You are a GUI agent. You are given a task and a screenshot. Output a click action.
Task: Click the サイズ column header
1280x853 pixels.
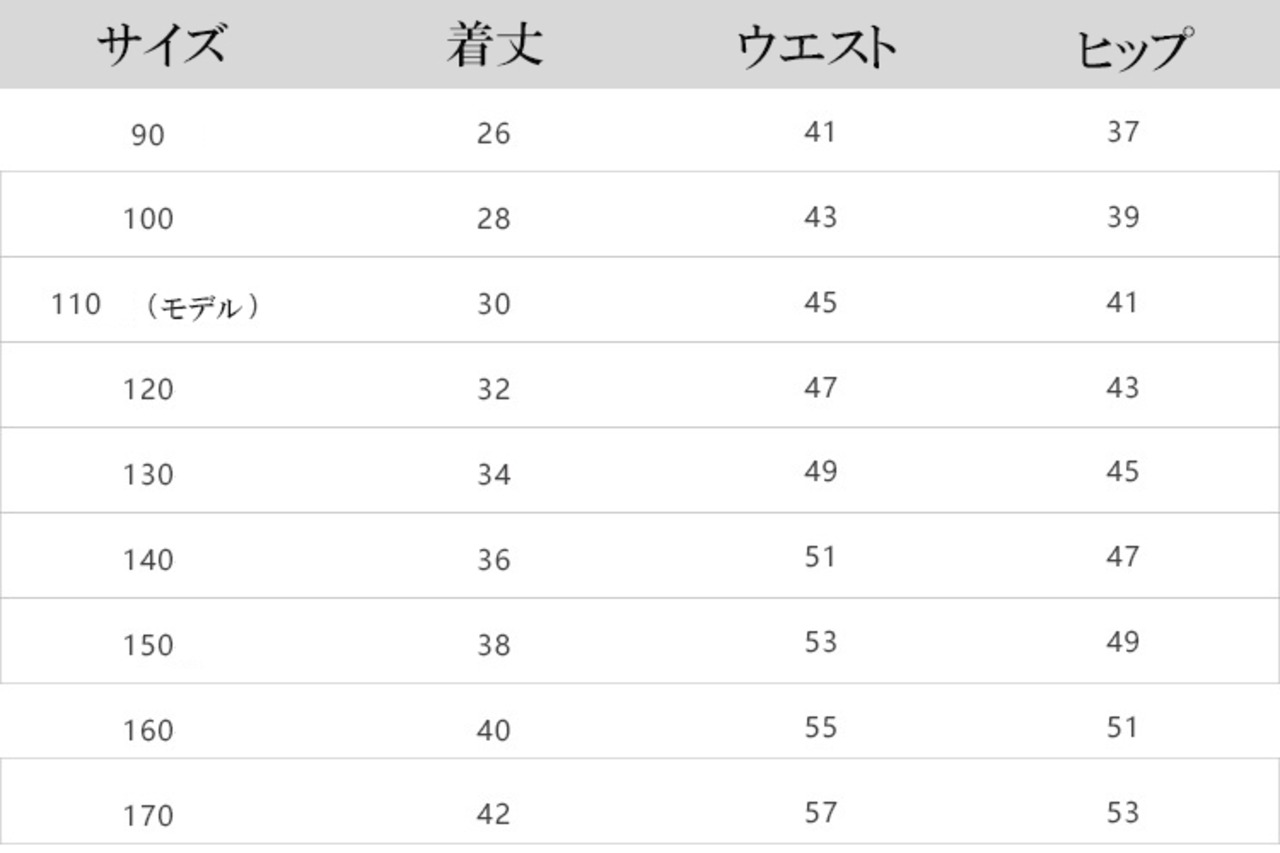[160, 47]
